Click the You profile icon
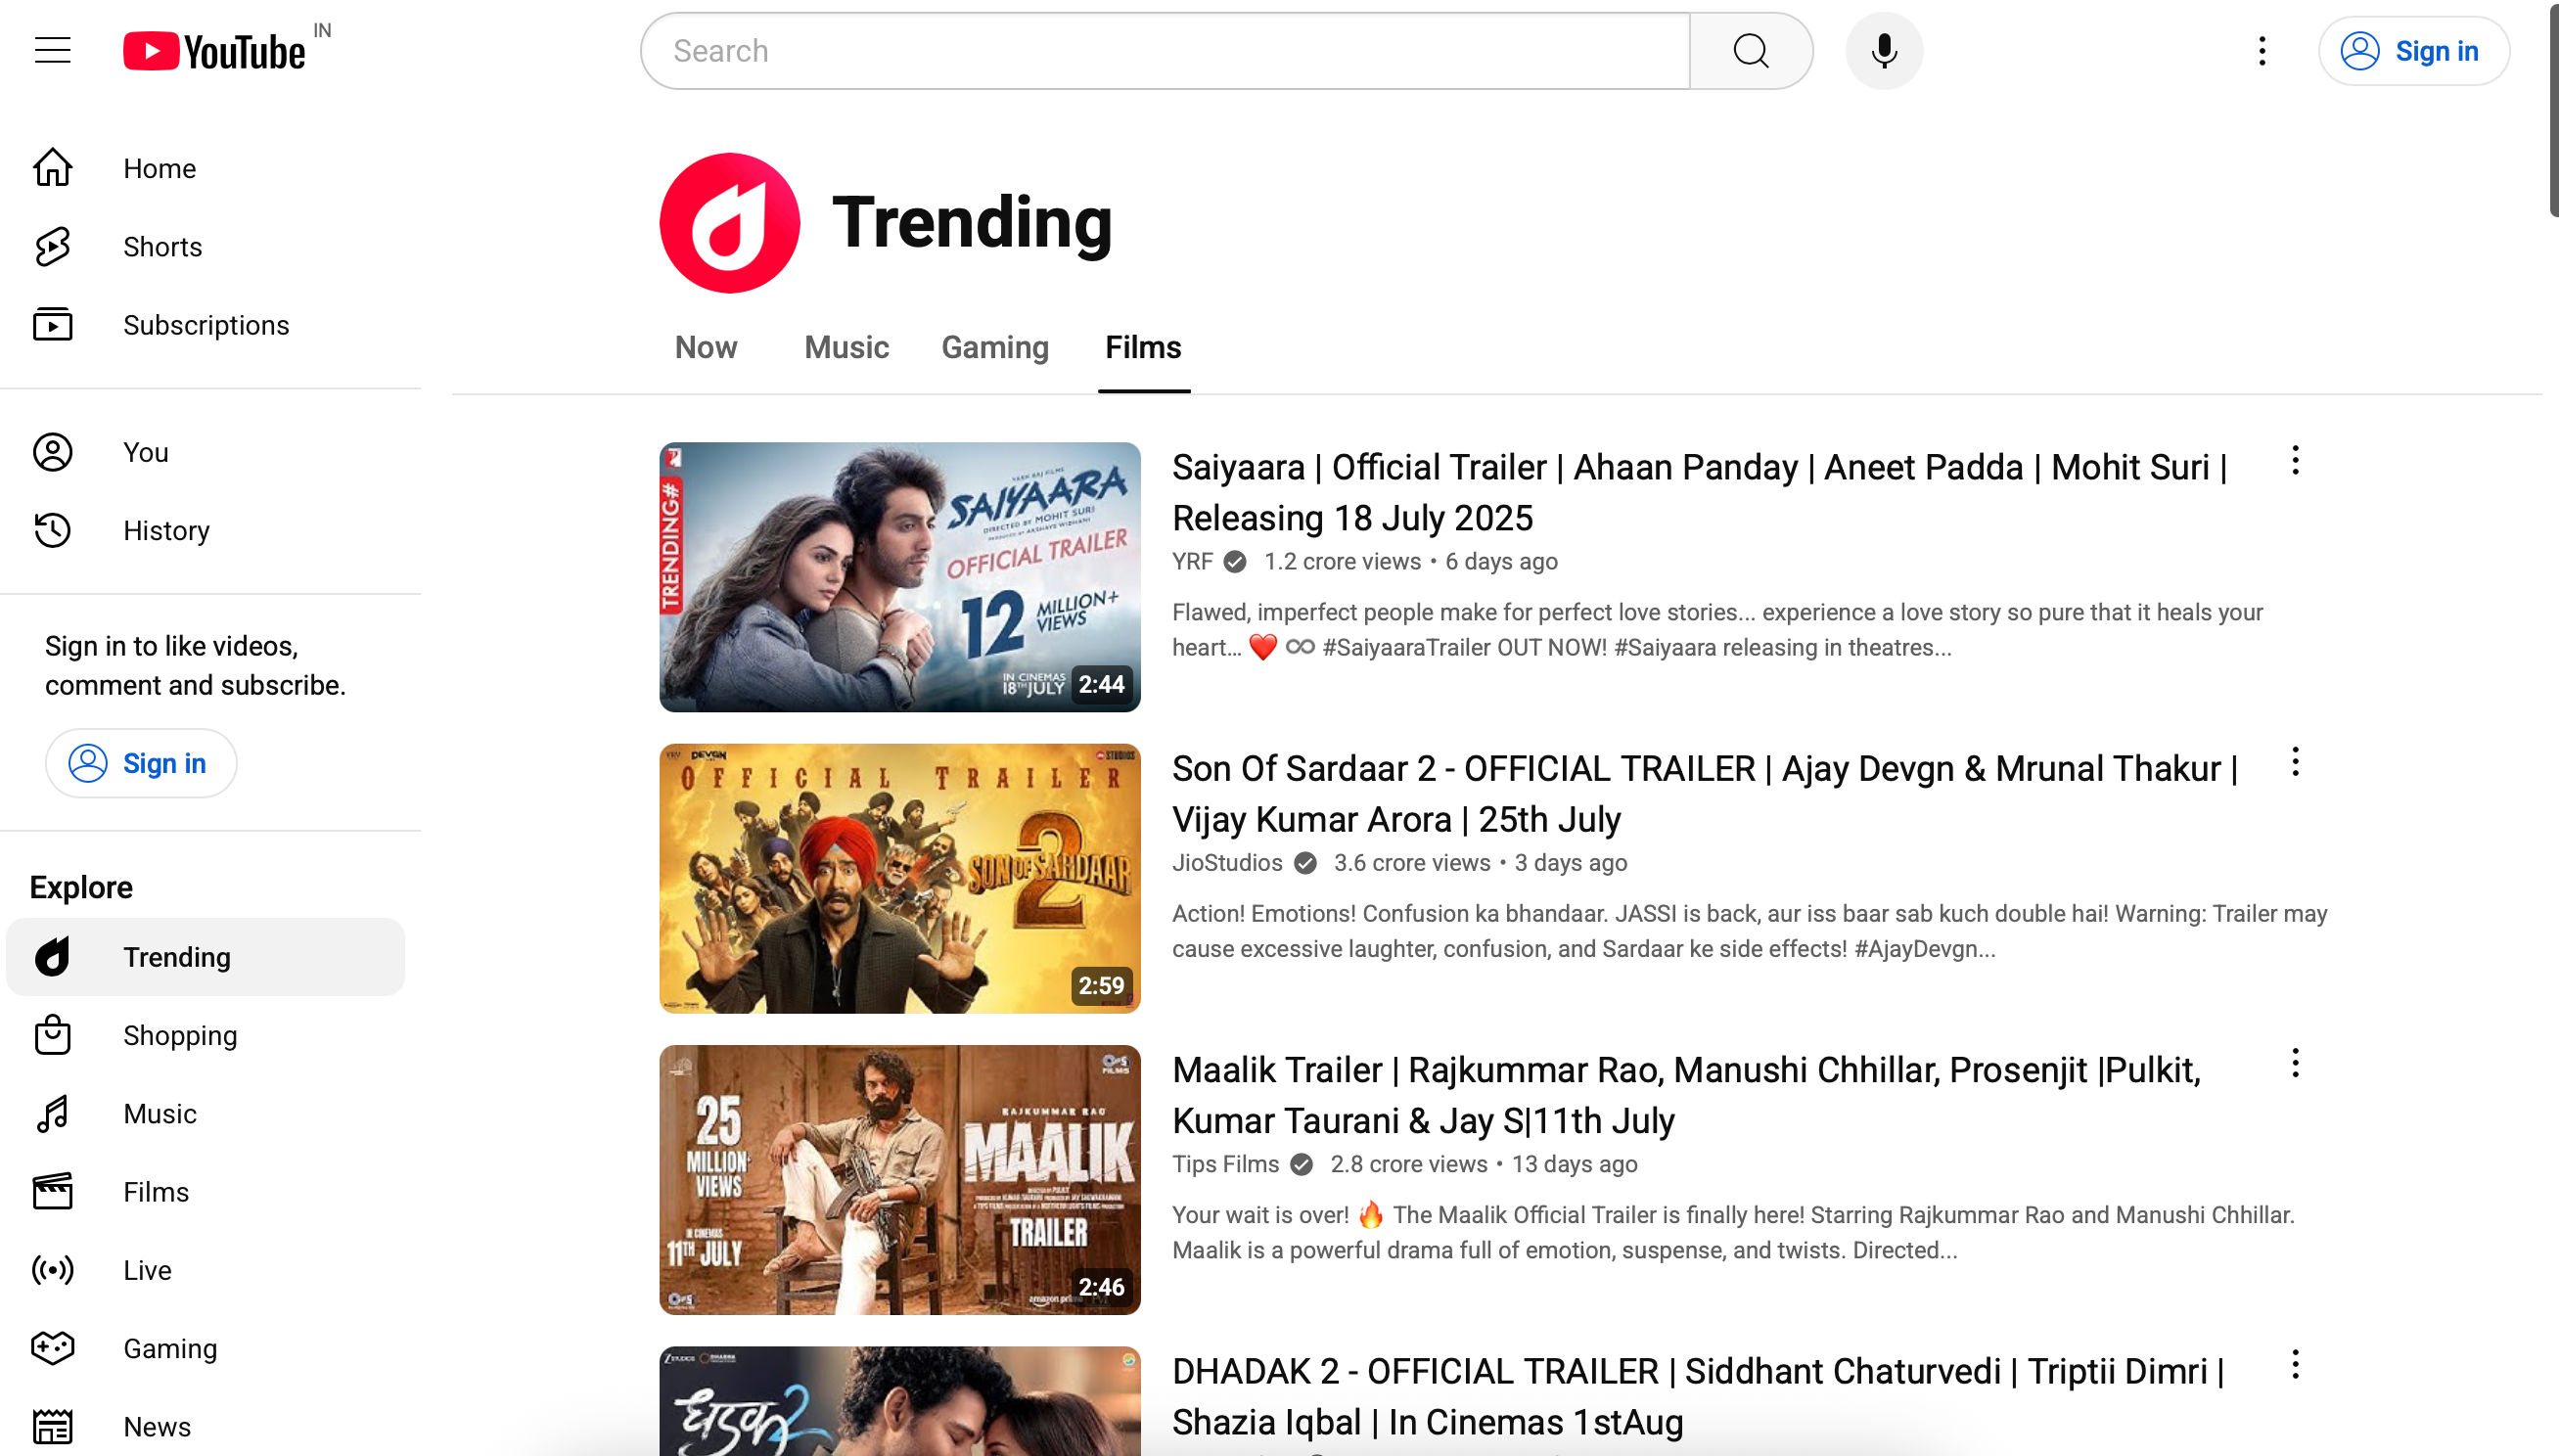This screenshot has width=2559, height=1456. coord(52,452)
